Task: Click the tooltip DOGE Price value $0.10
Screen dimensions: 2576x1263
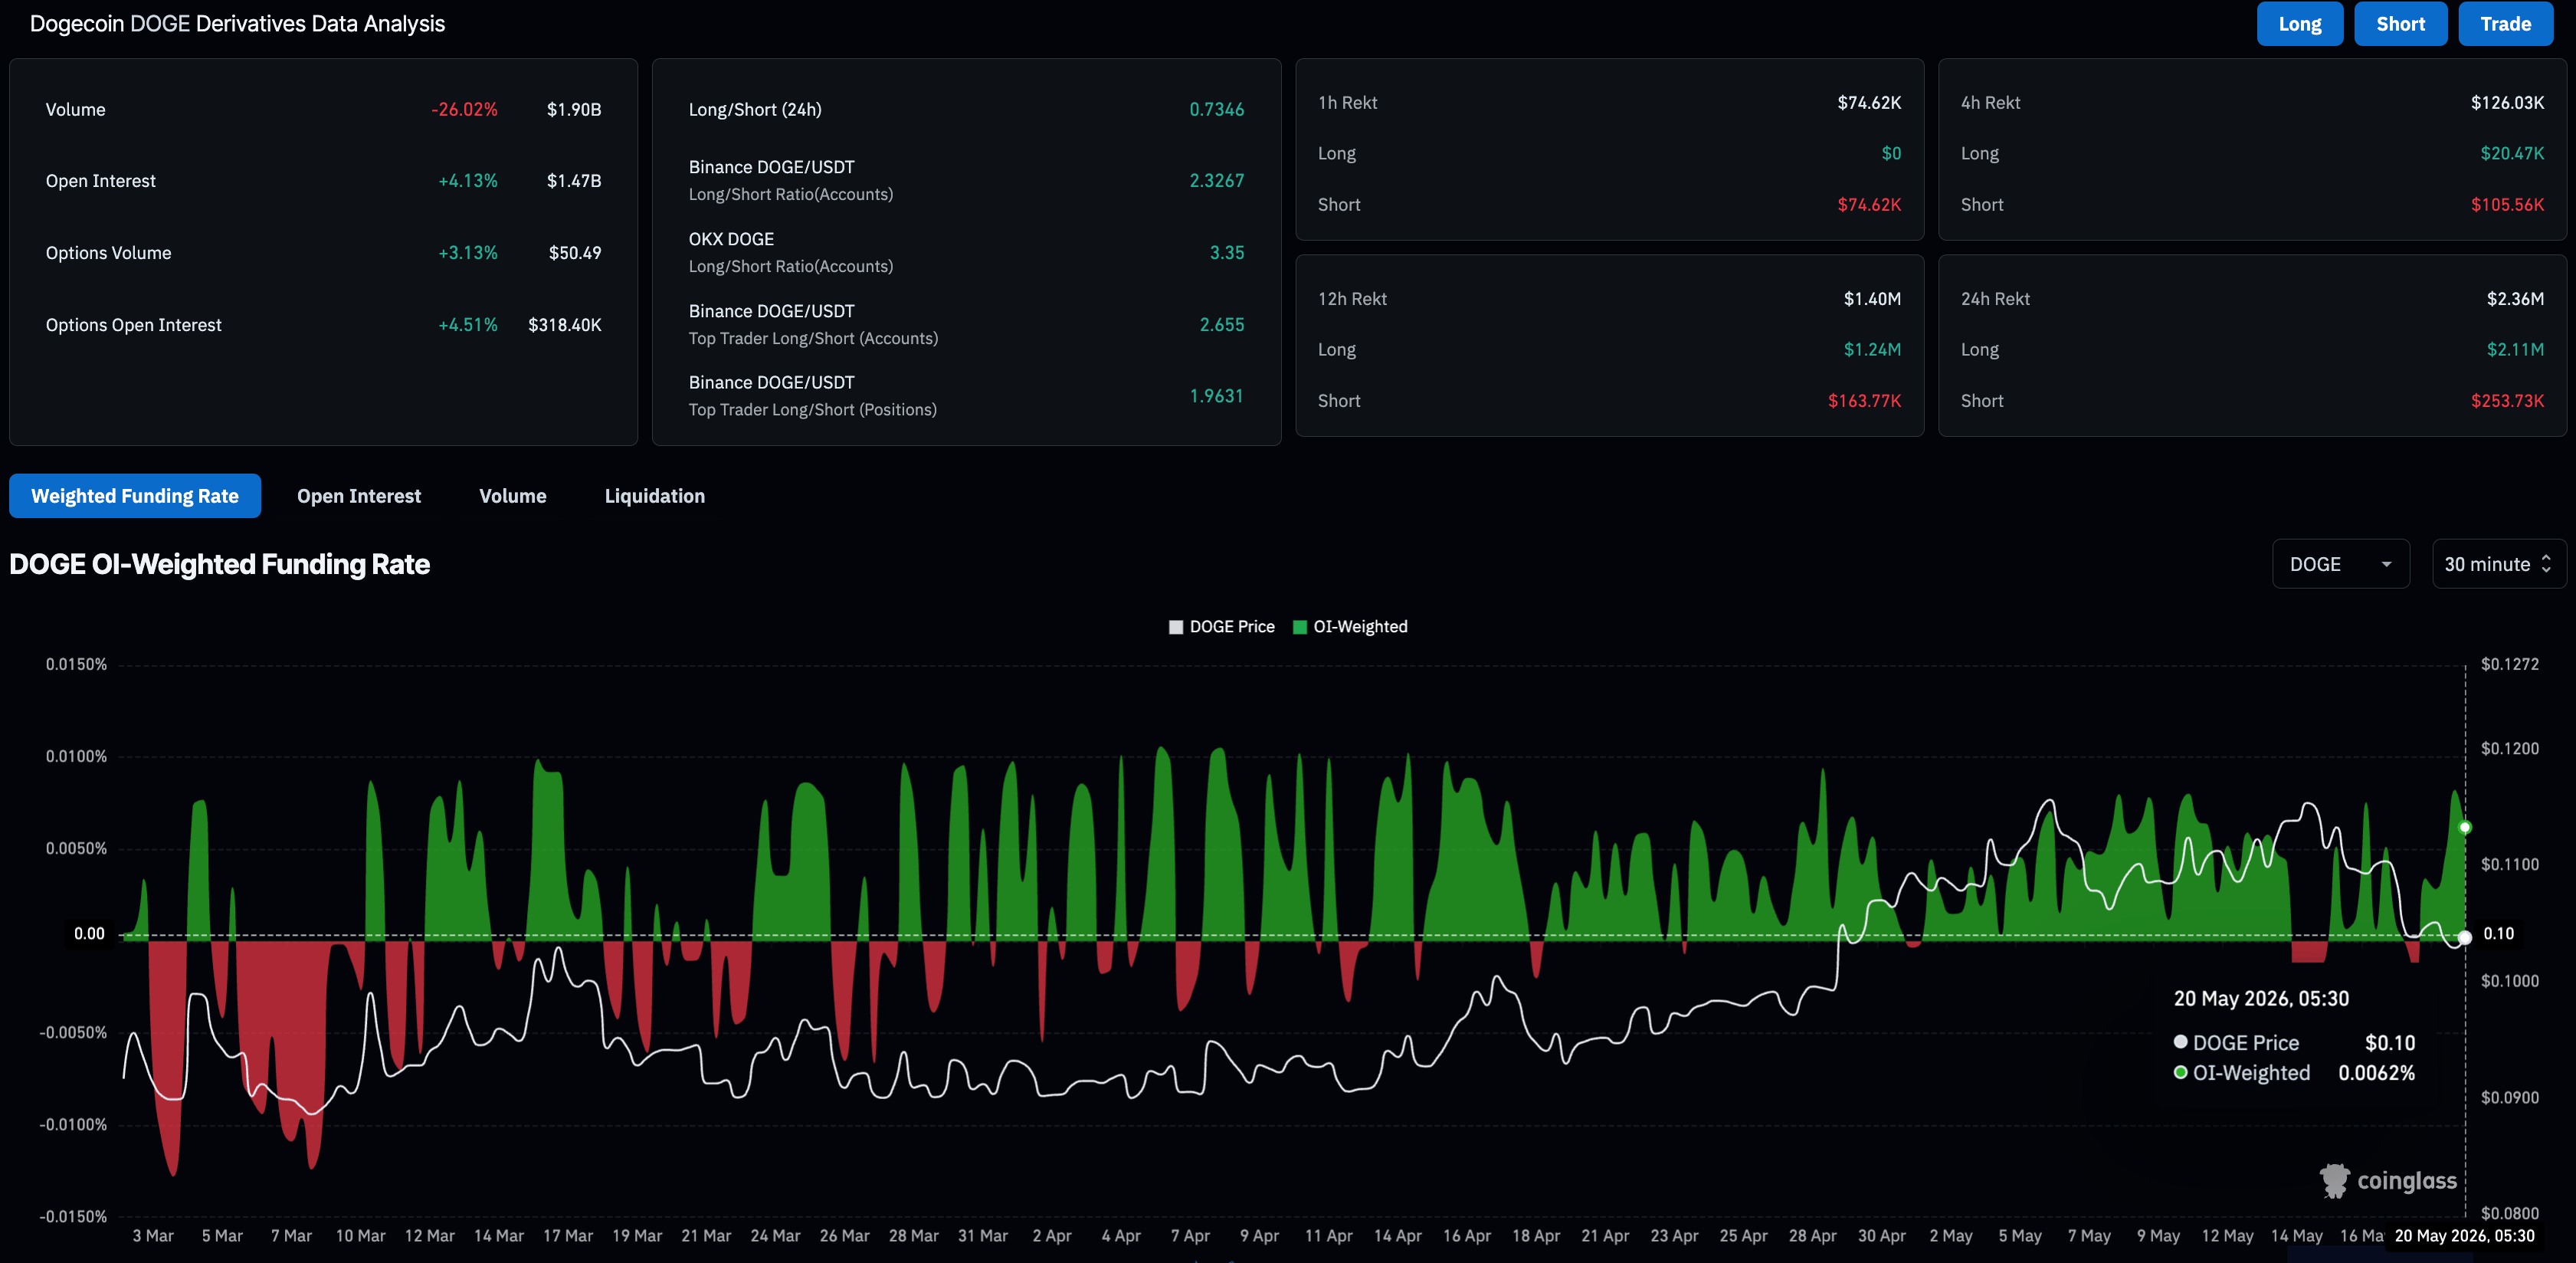Action: [x=2390, y=1043]
